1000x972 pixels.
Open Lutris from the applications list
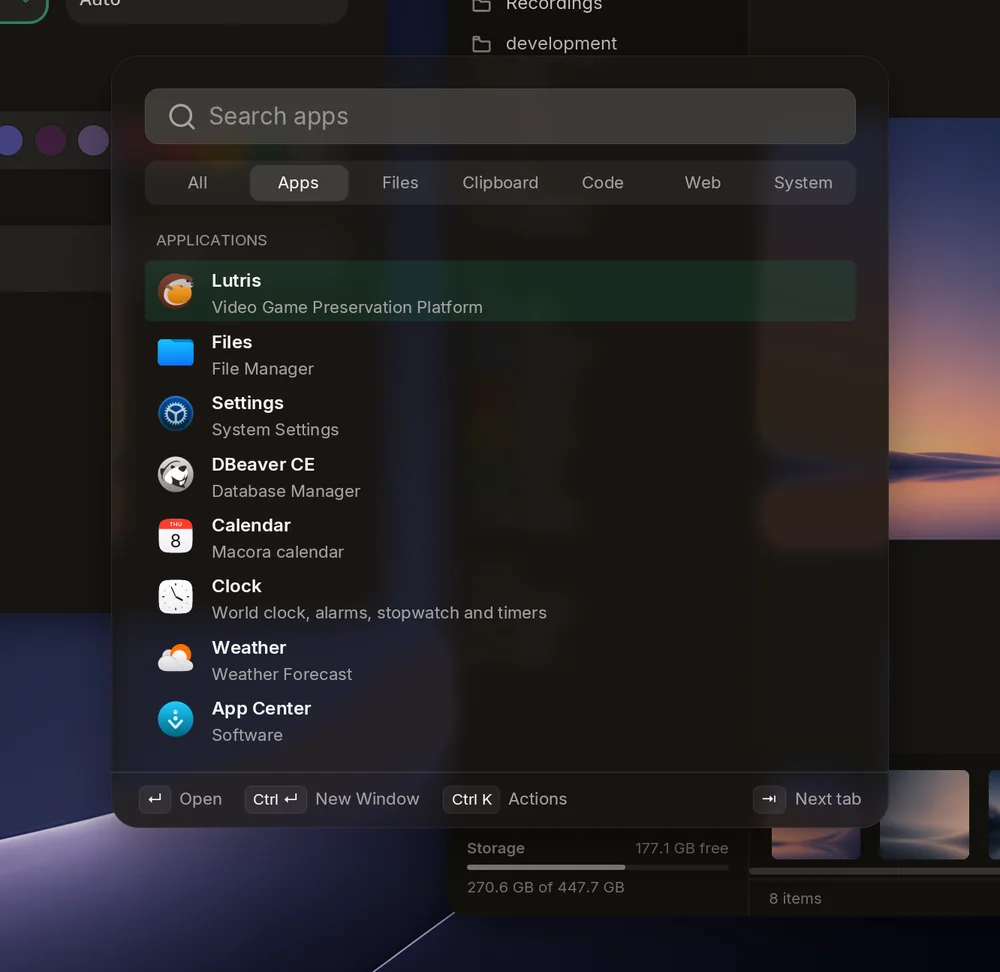(x=500, y=291)
